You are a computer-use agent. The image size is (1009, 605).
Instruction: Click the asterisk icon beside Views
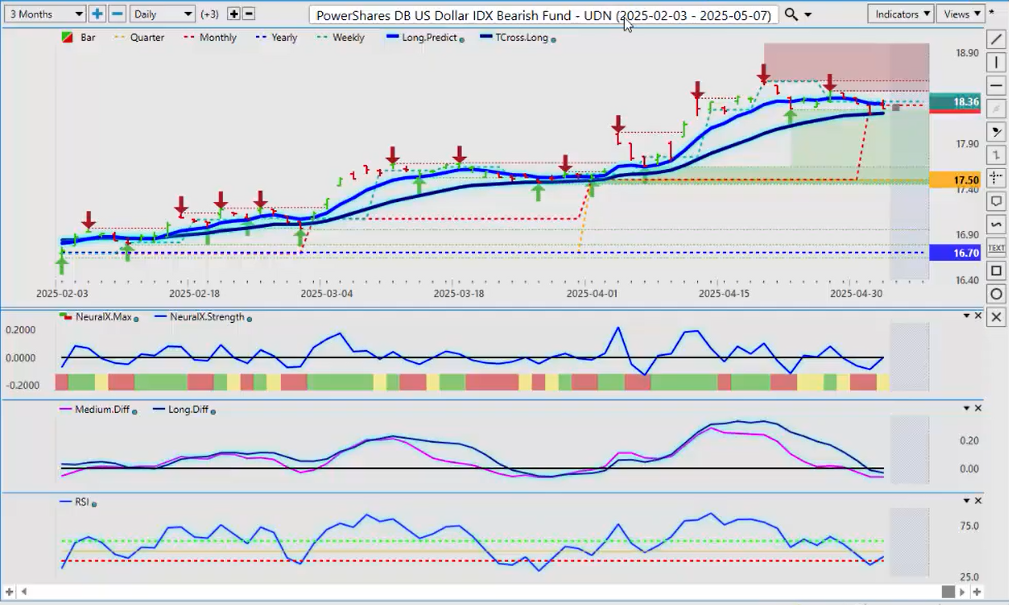992,13
